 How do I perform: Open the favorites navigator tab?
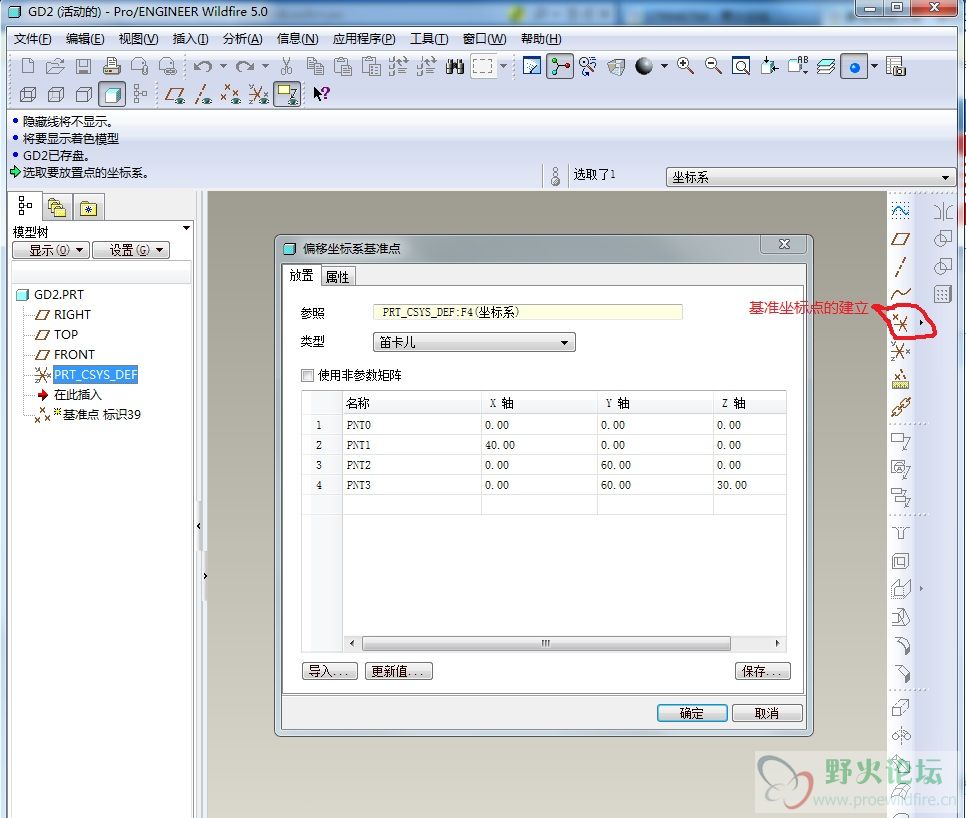[89, 208]
